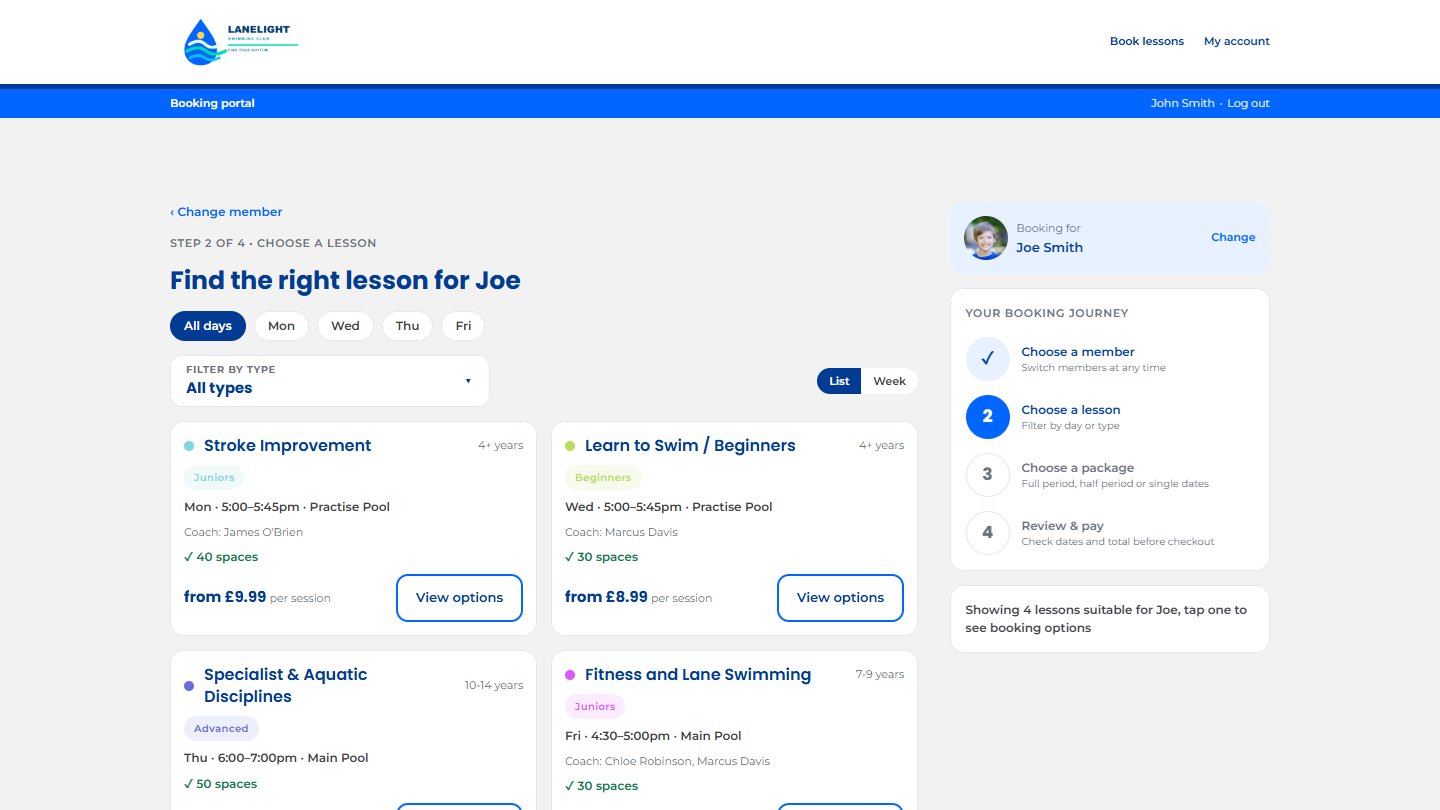Click the Specialist & Aquatic Disciplines title
Viewport: 1440px width, 810px height.
click(285, 686)
